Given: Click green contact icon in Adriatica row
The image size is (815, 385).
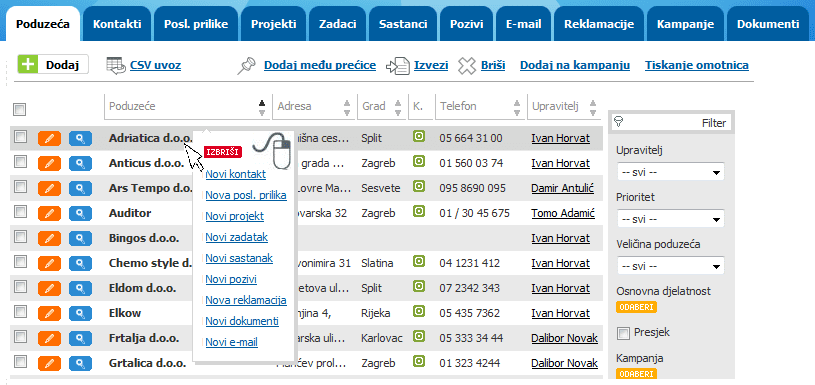Looking at the screenshot, I should [x=419, y=137].
